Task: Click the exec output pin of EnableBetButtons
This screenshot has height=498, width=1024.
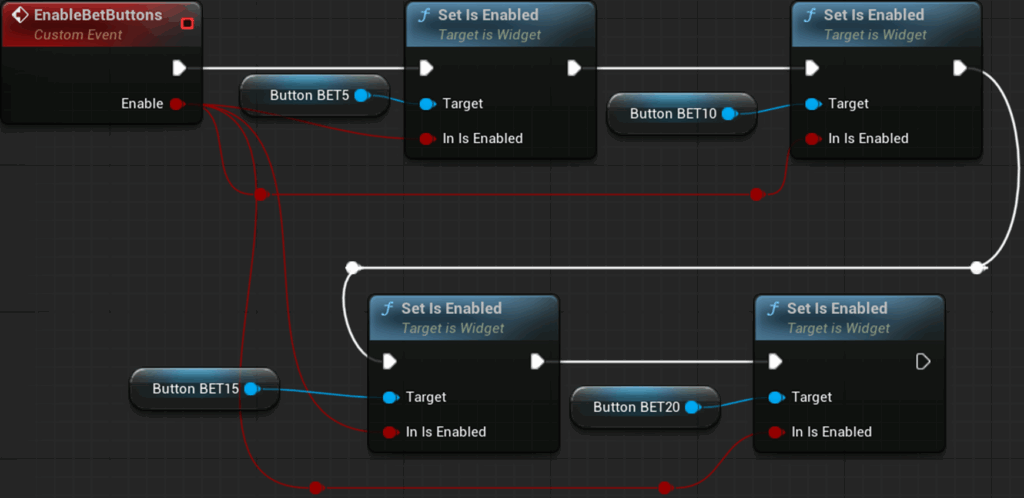Action: point(179,68)
